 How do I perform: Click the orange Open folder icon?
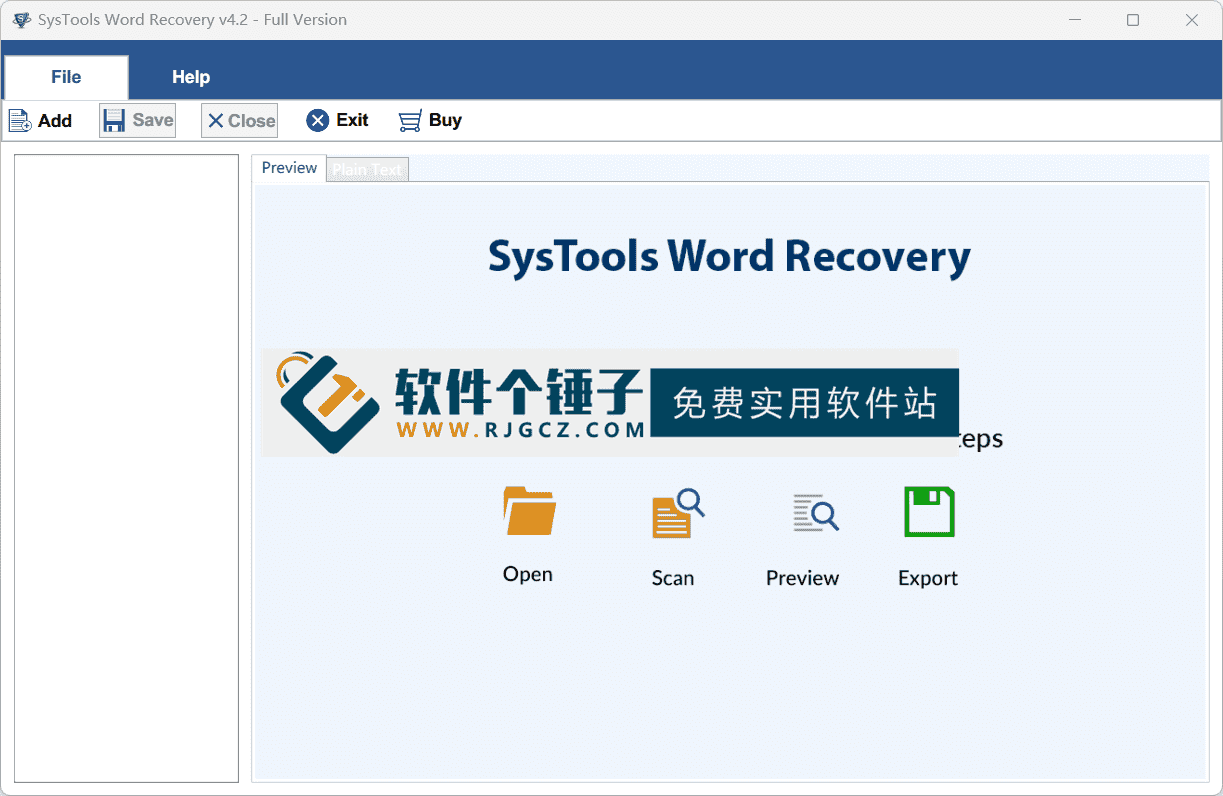(x=527, y=511)
